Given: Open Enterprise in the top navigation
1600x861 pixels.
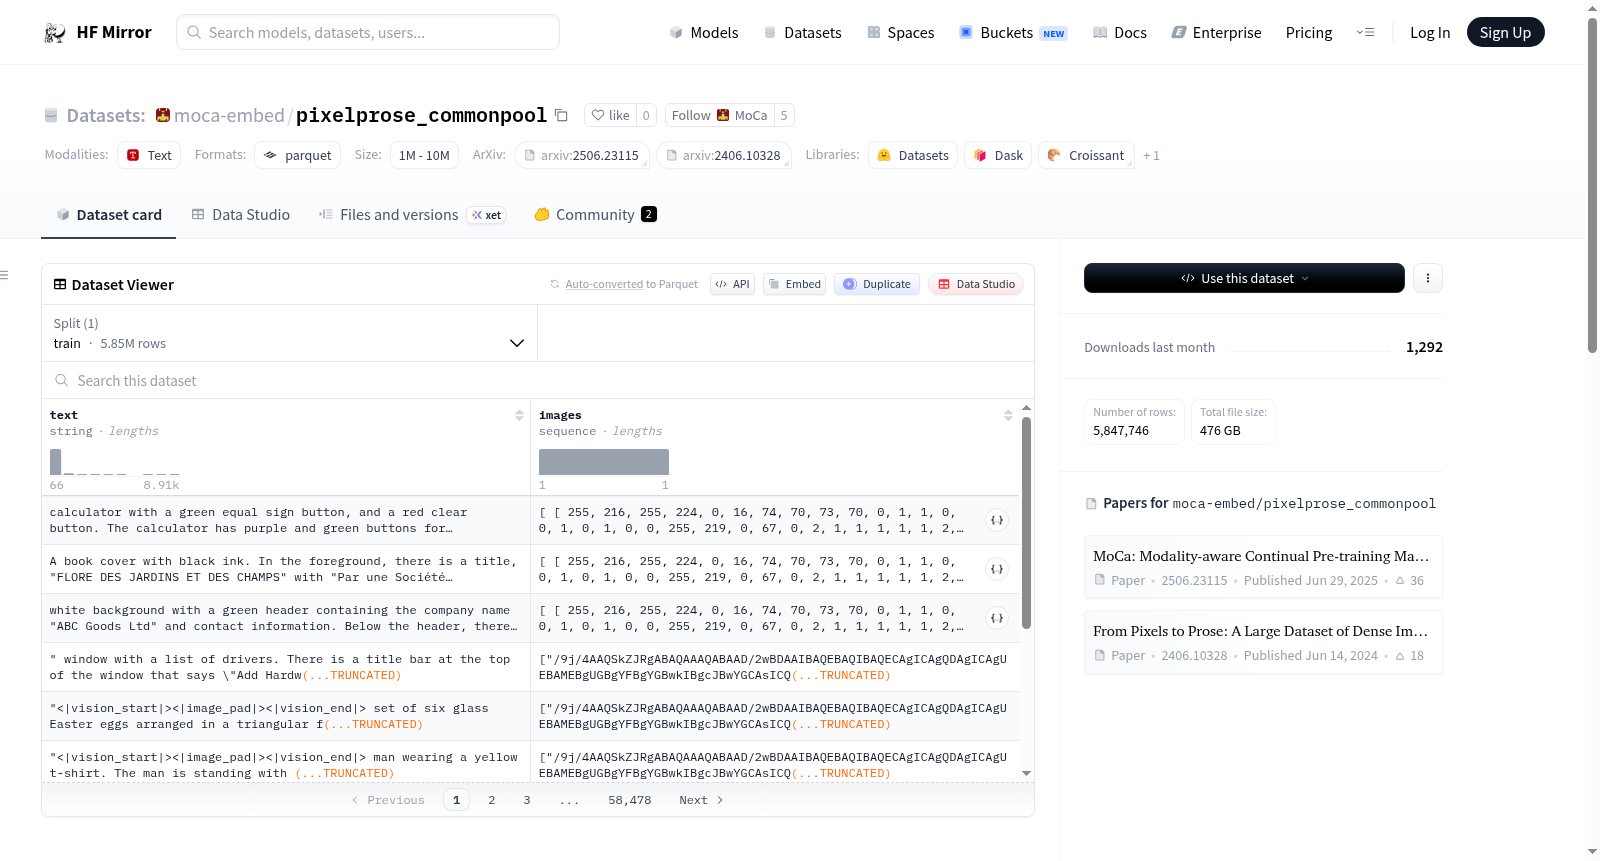Looking at the screenshot, I should (x=1216, y=33).
